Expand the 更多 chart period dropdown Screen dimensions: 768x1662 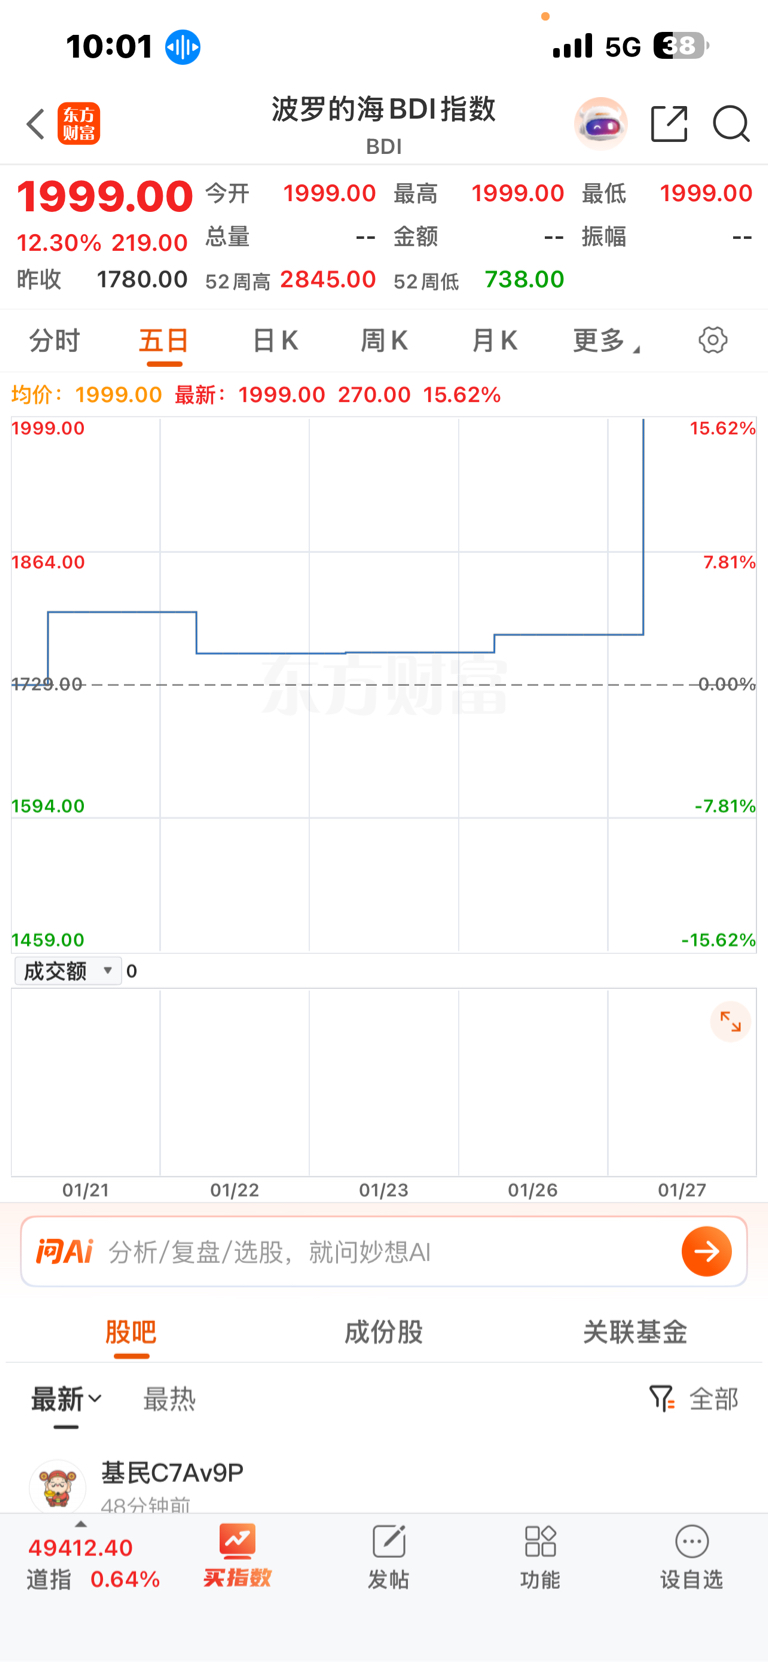[605, 341]
